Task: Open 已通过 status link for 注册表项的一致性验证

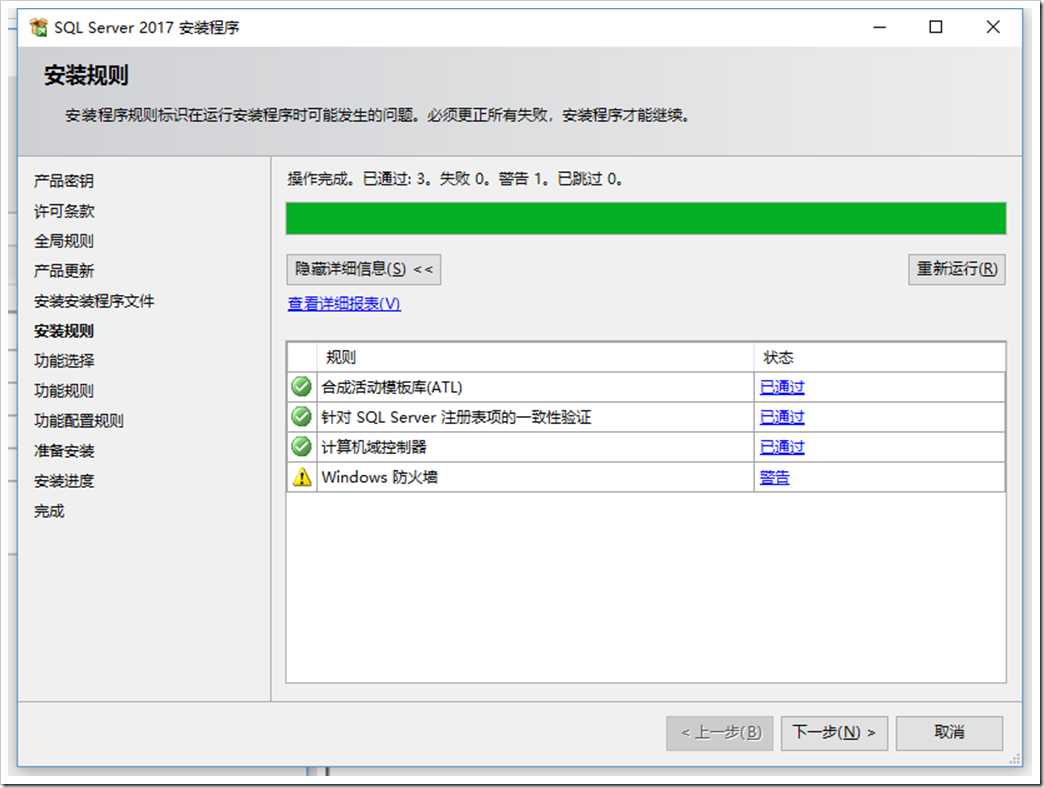Action: (x=782, y=417)
